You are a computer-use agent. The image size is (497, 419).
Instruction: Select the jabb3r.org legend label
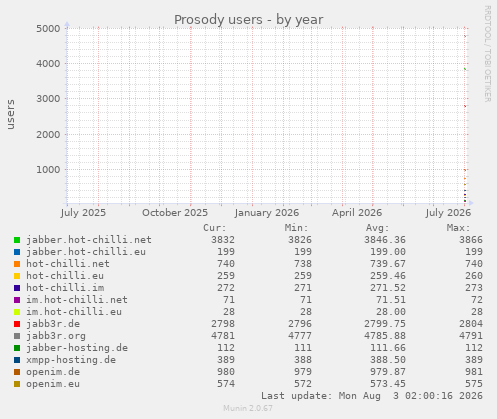coord(56,336)
